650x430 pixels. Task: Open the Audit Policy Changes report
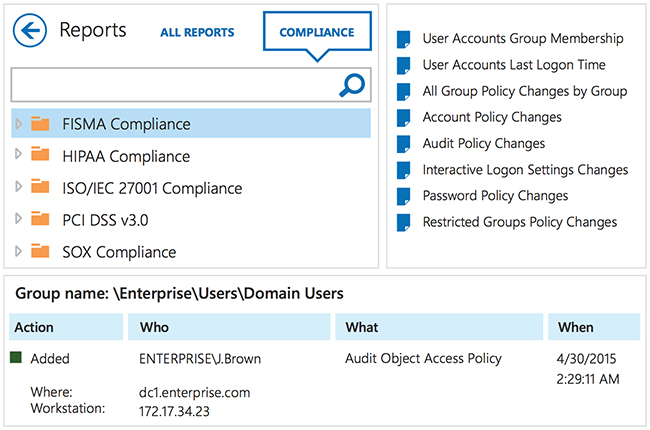(x=483, y=144)
